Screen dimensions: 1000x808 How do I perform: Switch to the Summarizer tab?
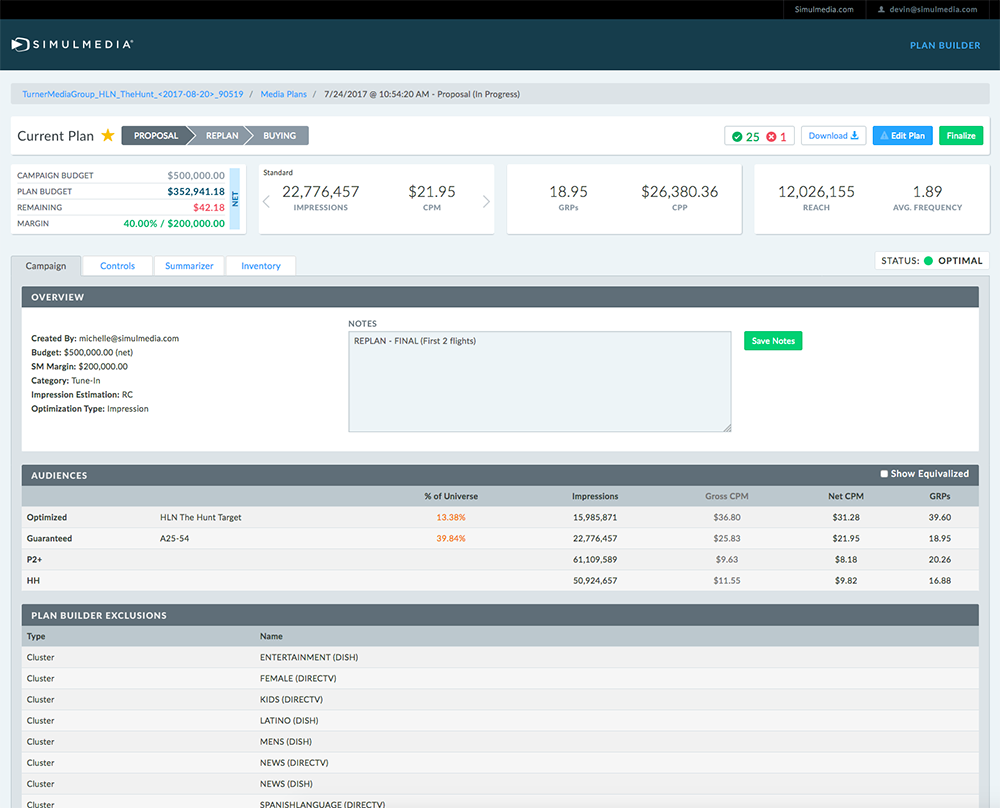tap(189, 266)
